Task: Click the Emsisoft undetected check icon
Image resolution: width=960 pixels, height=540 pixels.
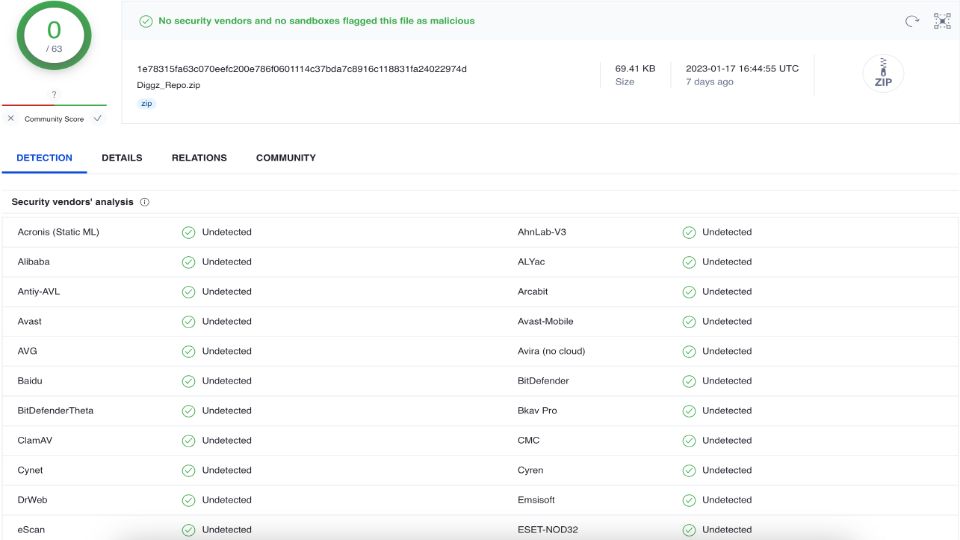Action: click(689, 500)
